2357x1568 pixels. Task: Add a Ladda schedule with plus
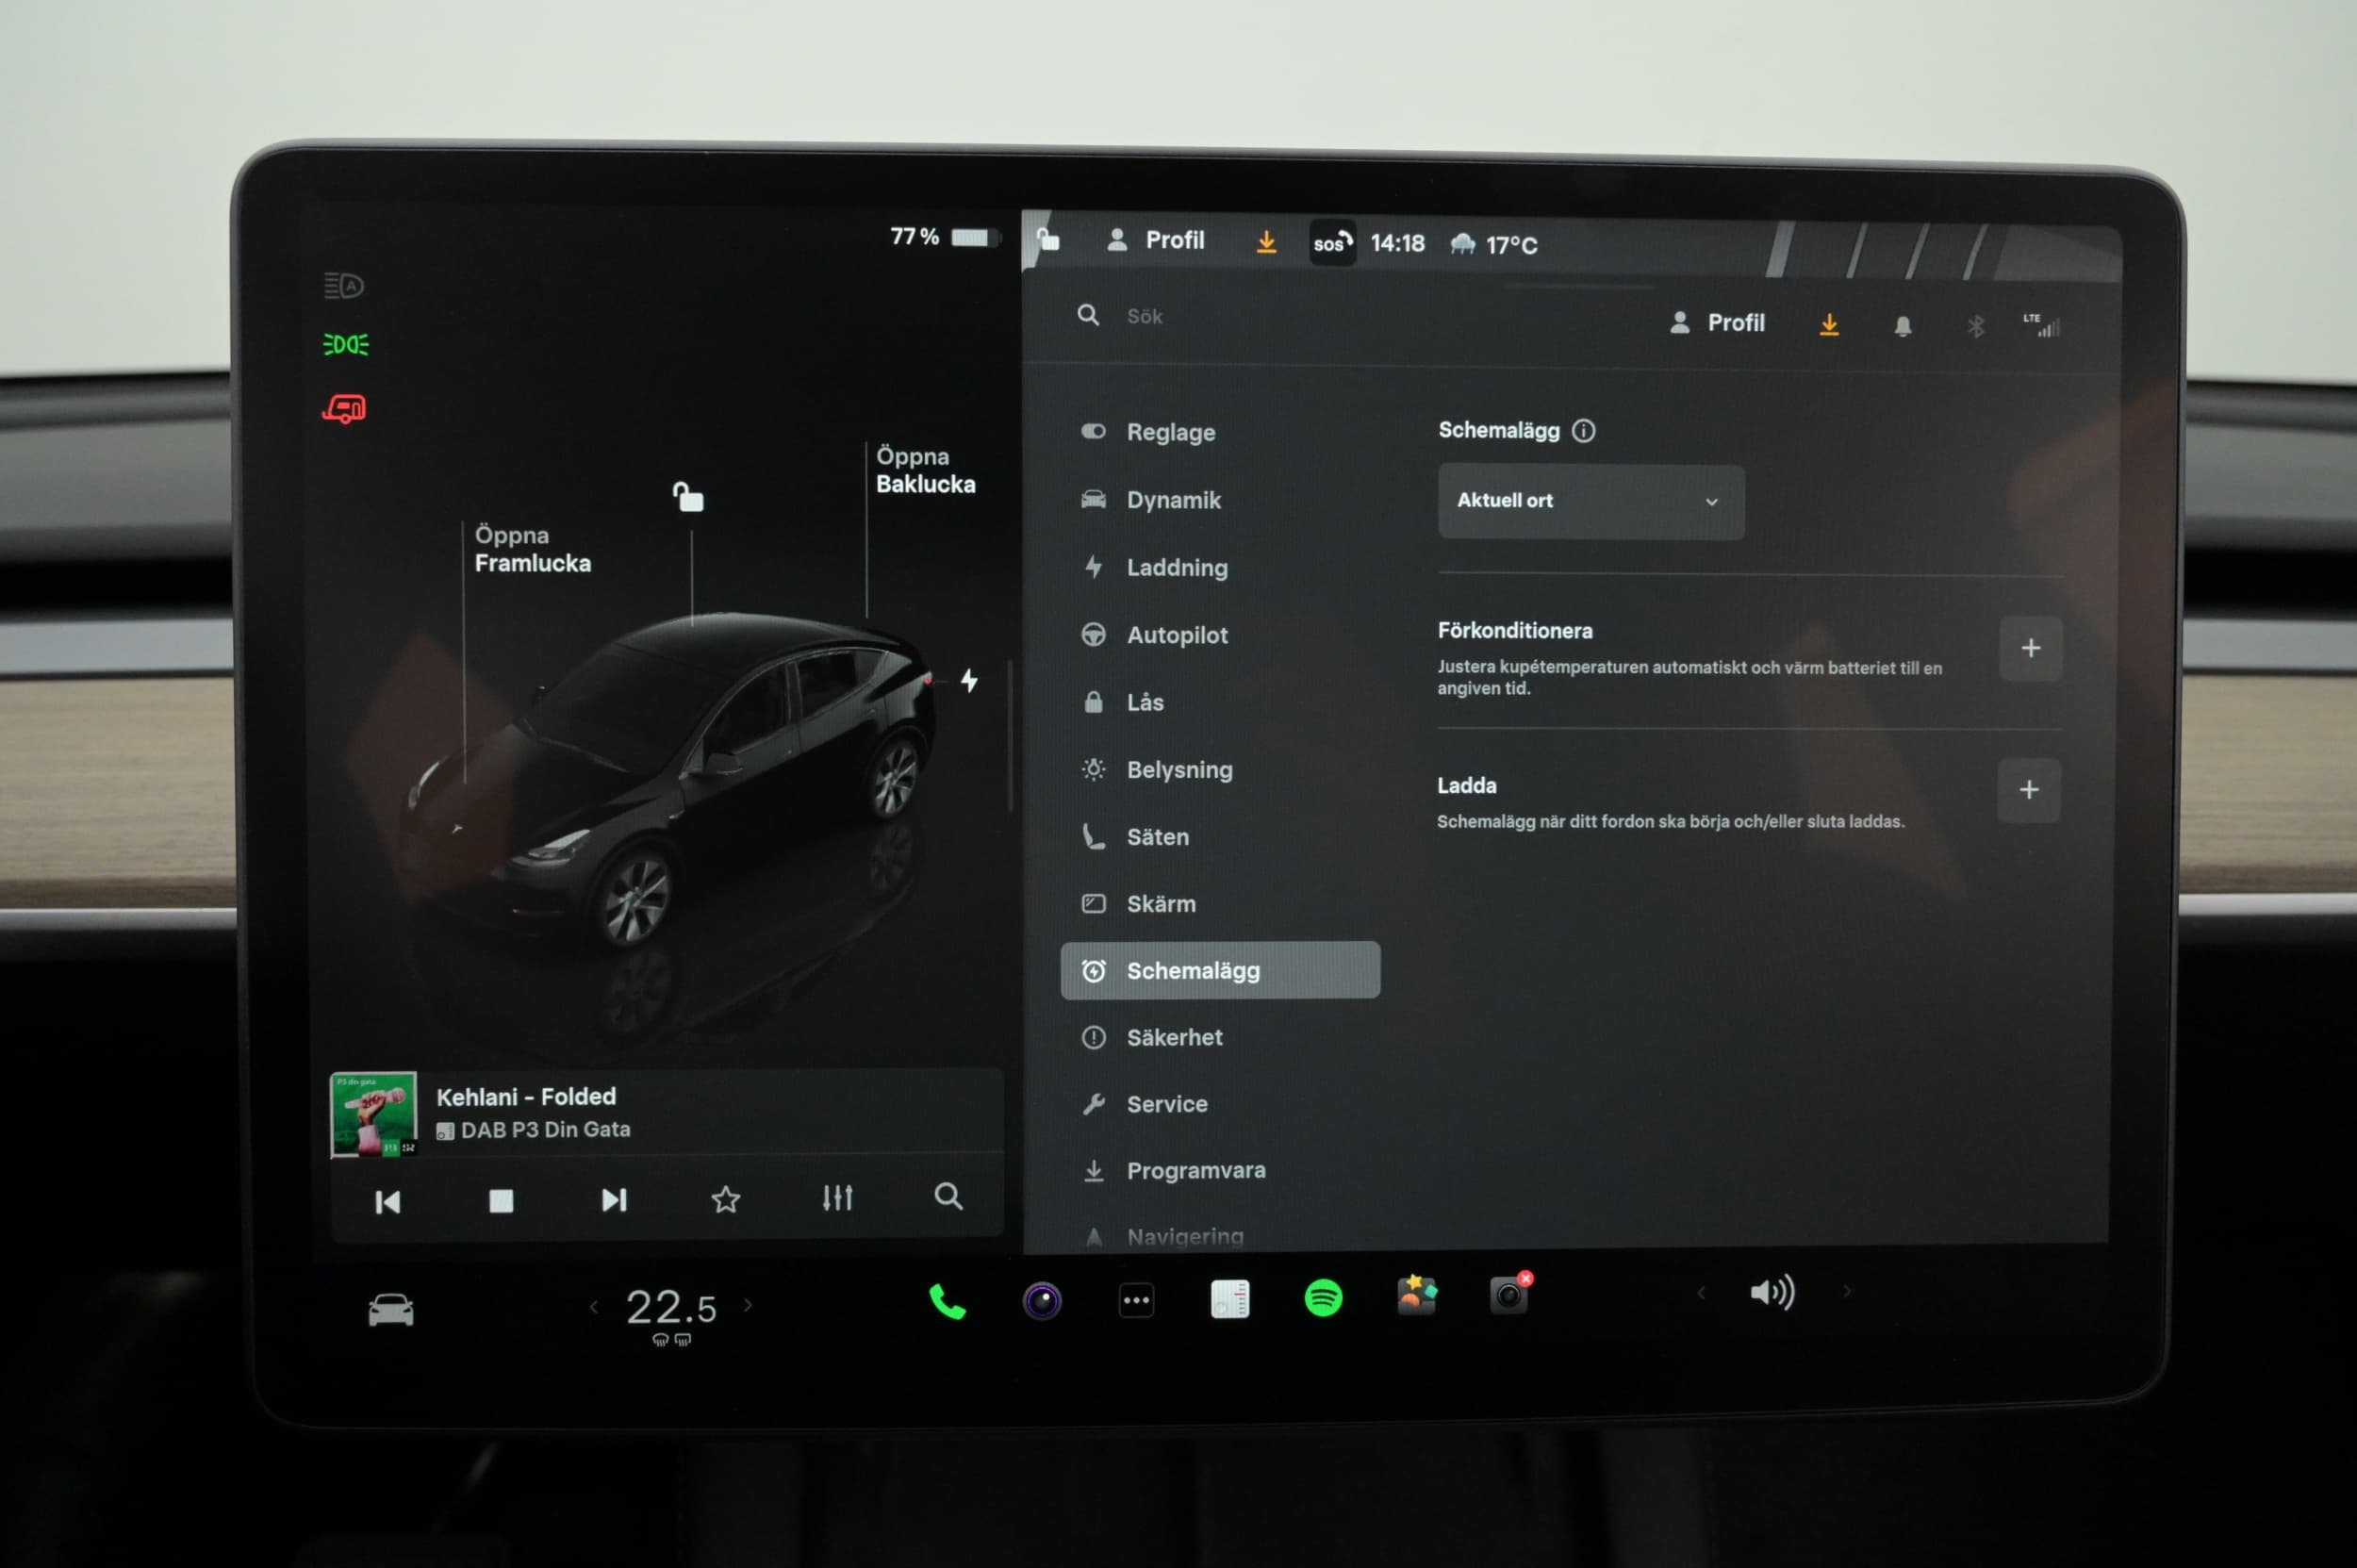coord(2028,790)
